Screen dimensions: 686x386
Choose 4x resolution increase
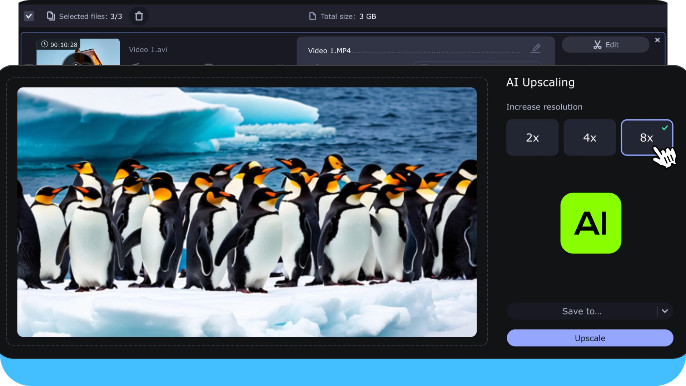589,137
